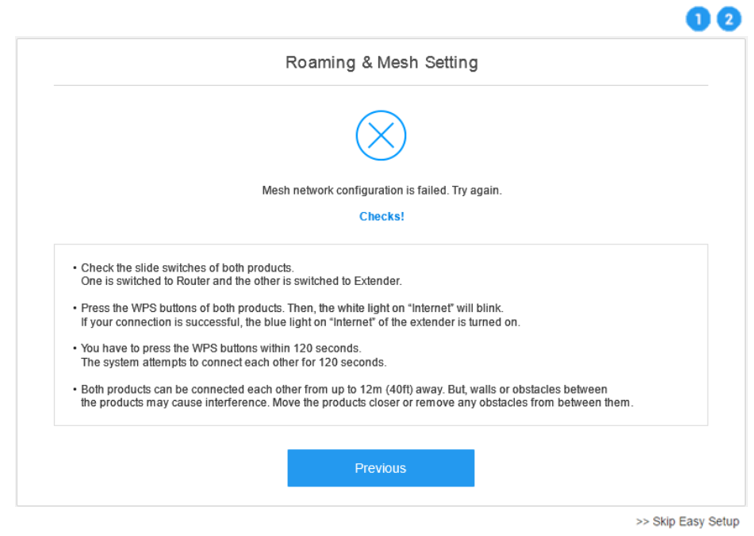The width and height of the screenshot is (754, 536).
Task: Click the slide switches check item
Action: click(x=187, y=268)
